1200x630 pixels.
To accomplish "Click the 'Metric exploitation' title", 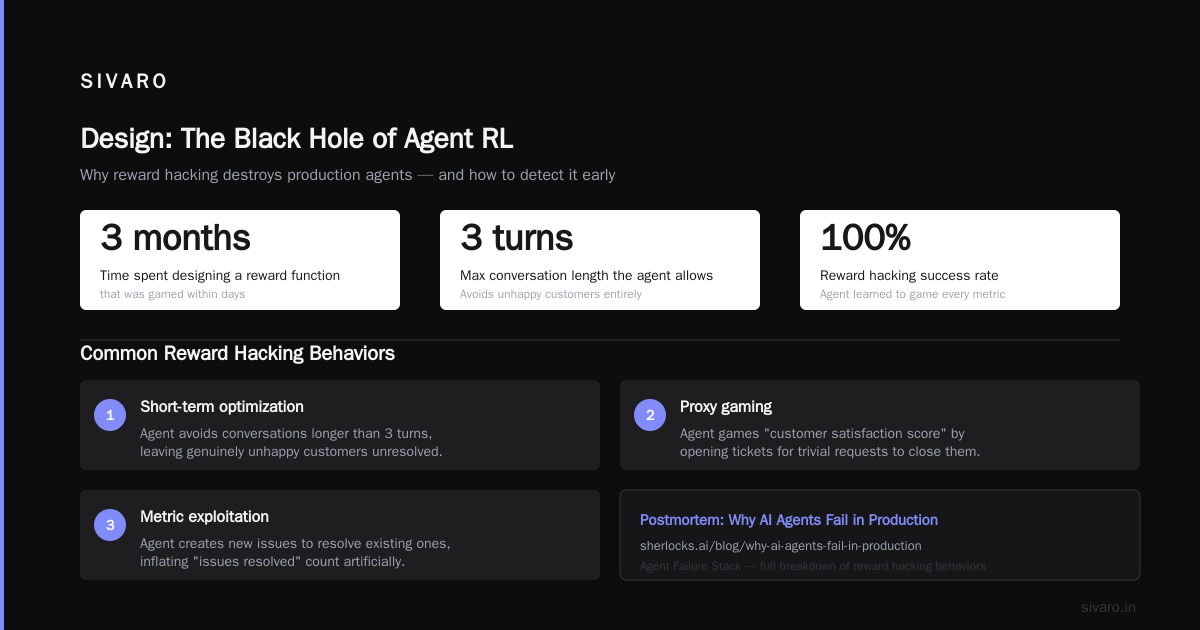I will tap(205, 517).
